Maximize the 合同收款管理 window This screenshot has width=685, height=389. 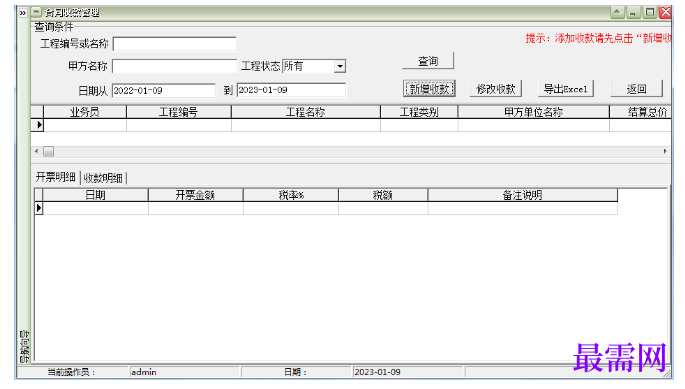650,12
